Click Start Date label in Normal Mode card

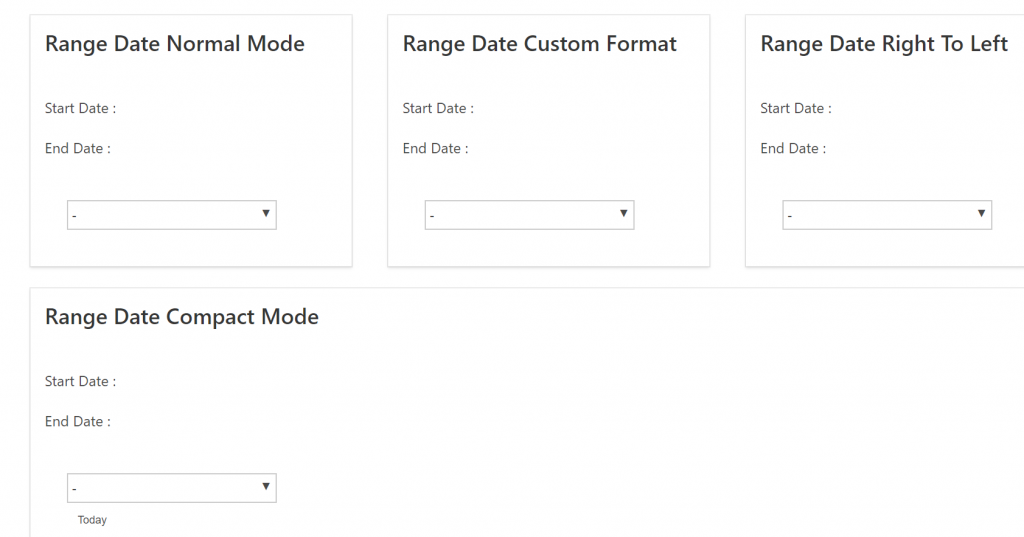click(80, 108)
